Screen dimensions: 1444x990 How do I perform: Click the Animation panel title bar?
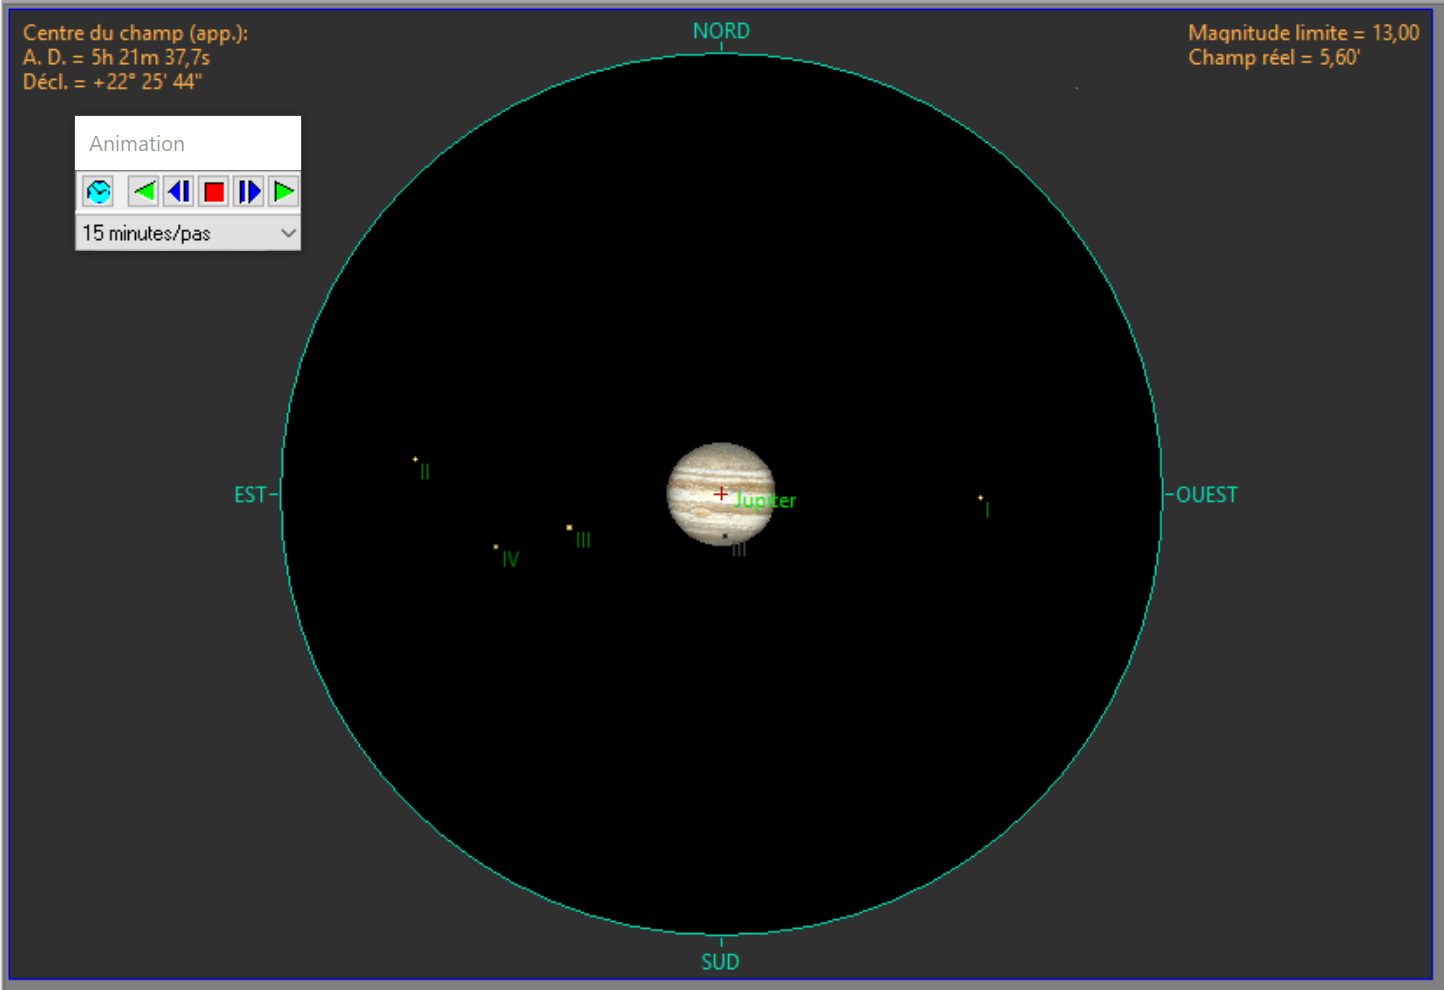[x=188, y=143]
